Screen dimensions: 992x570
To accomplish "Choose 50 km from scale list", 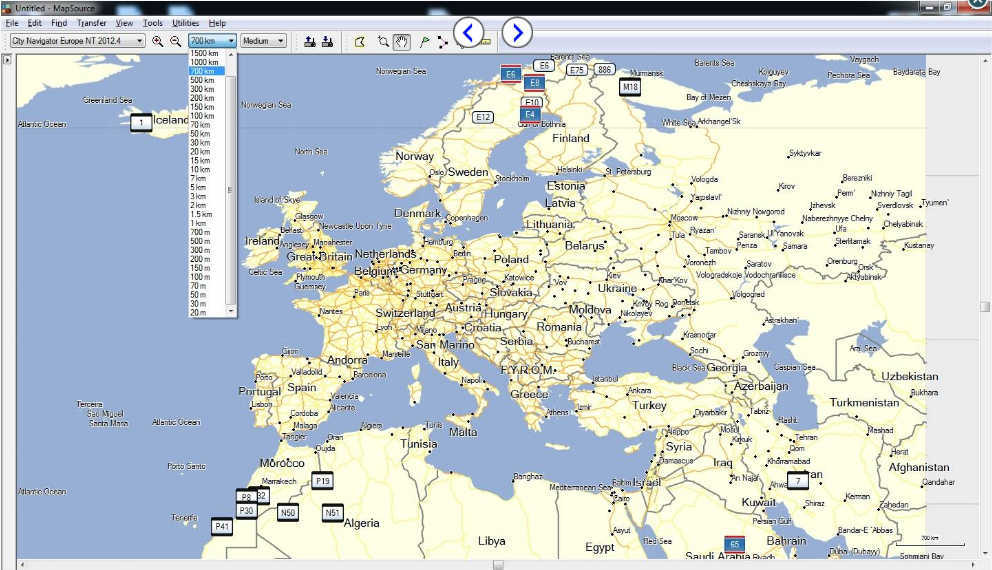I will click(207, 134).
